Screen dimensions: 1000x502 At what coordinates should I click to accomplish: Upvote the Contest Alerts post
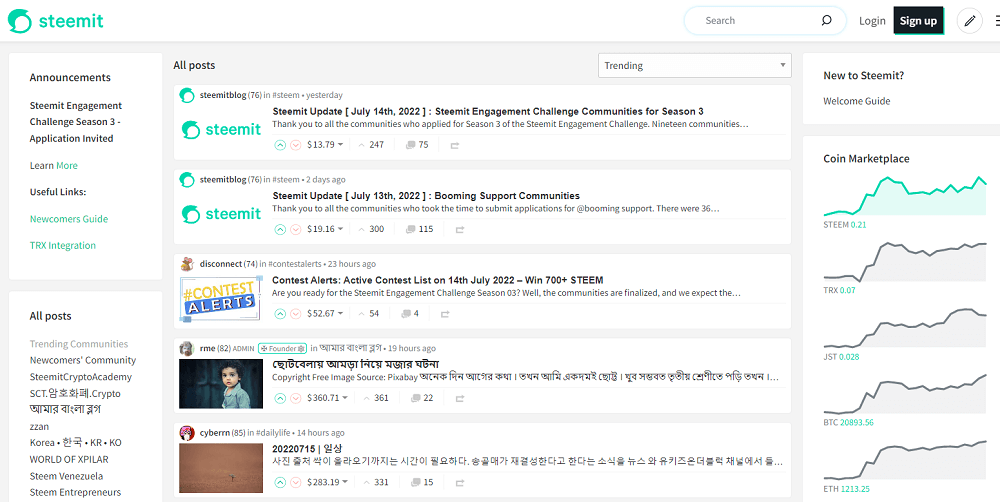pos(280,313)
